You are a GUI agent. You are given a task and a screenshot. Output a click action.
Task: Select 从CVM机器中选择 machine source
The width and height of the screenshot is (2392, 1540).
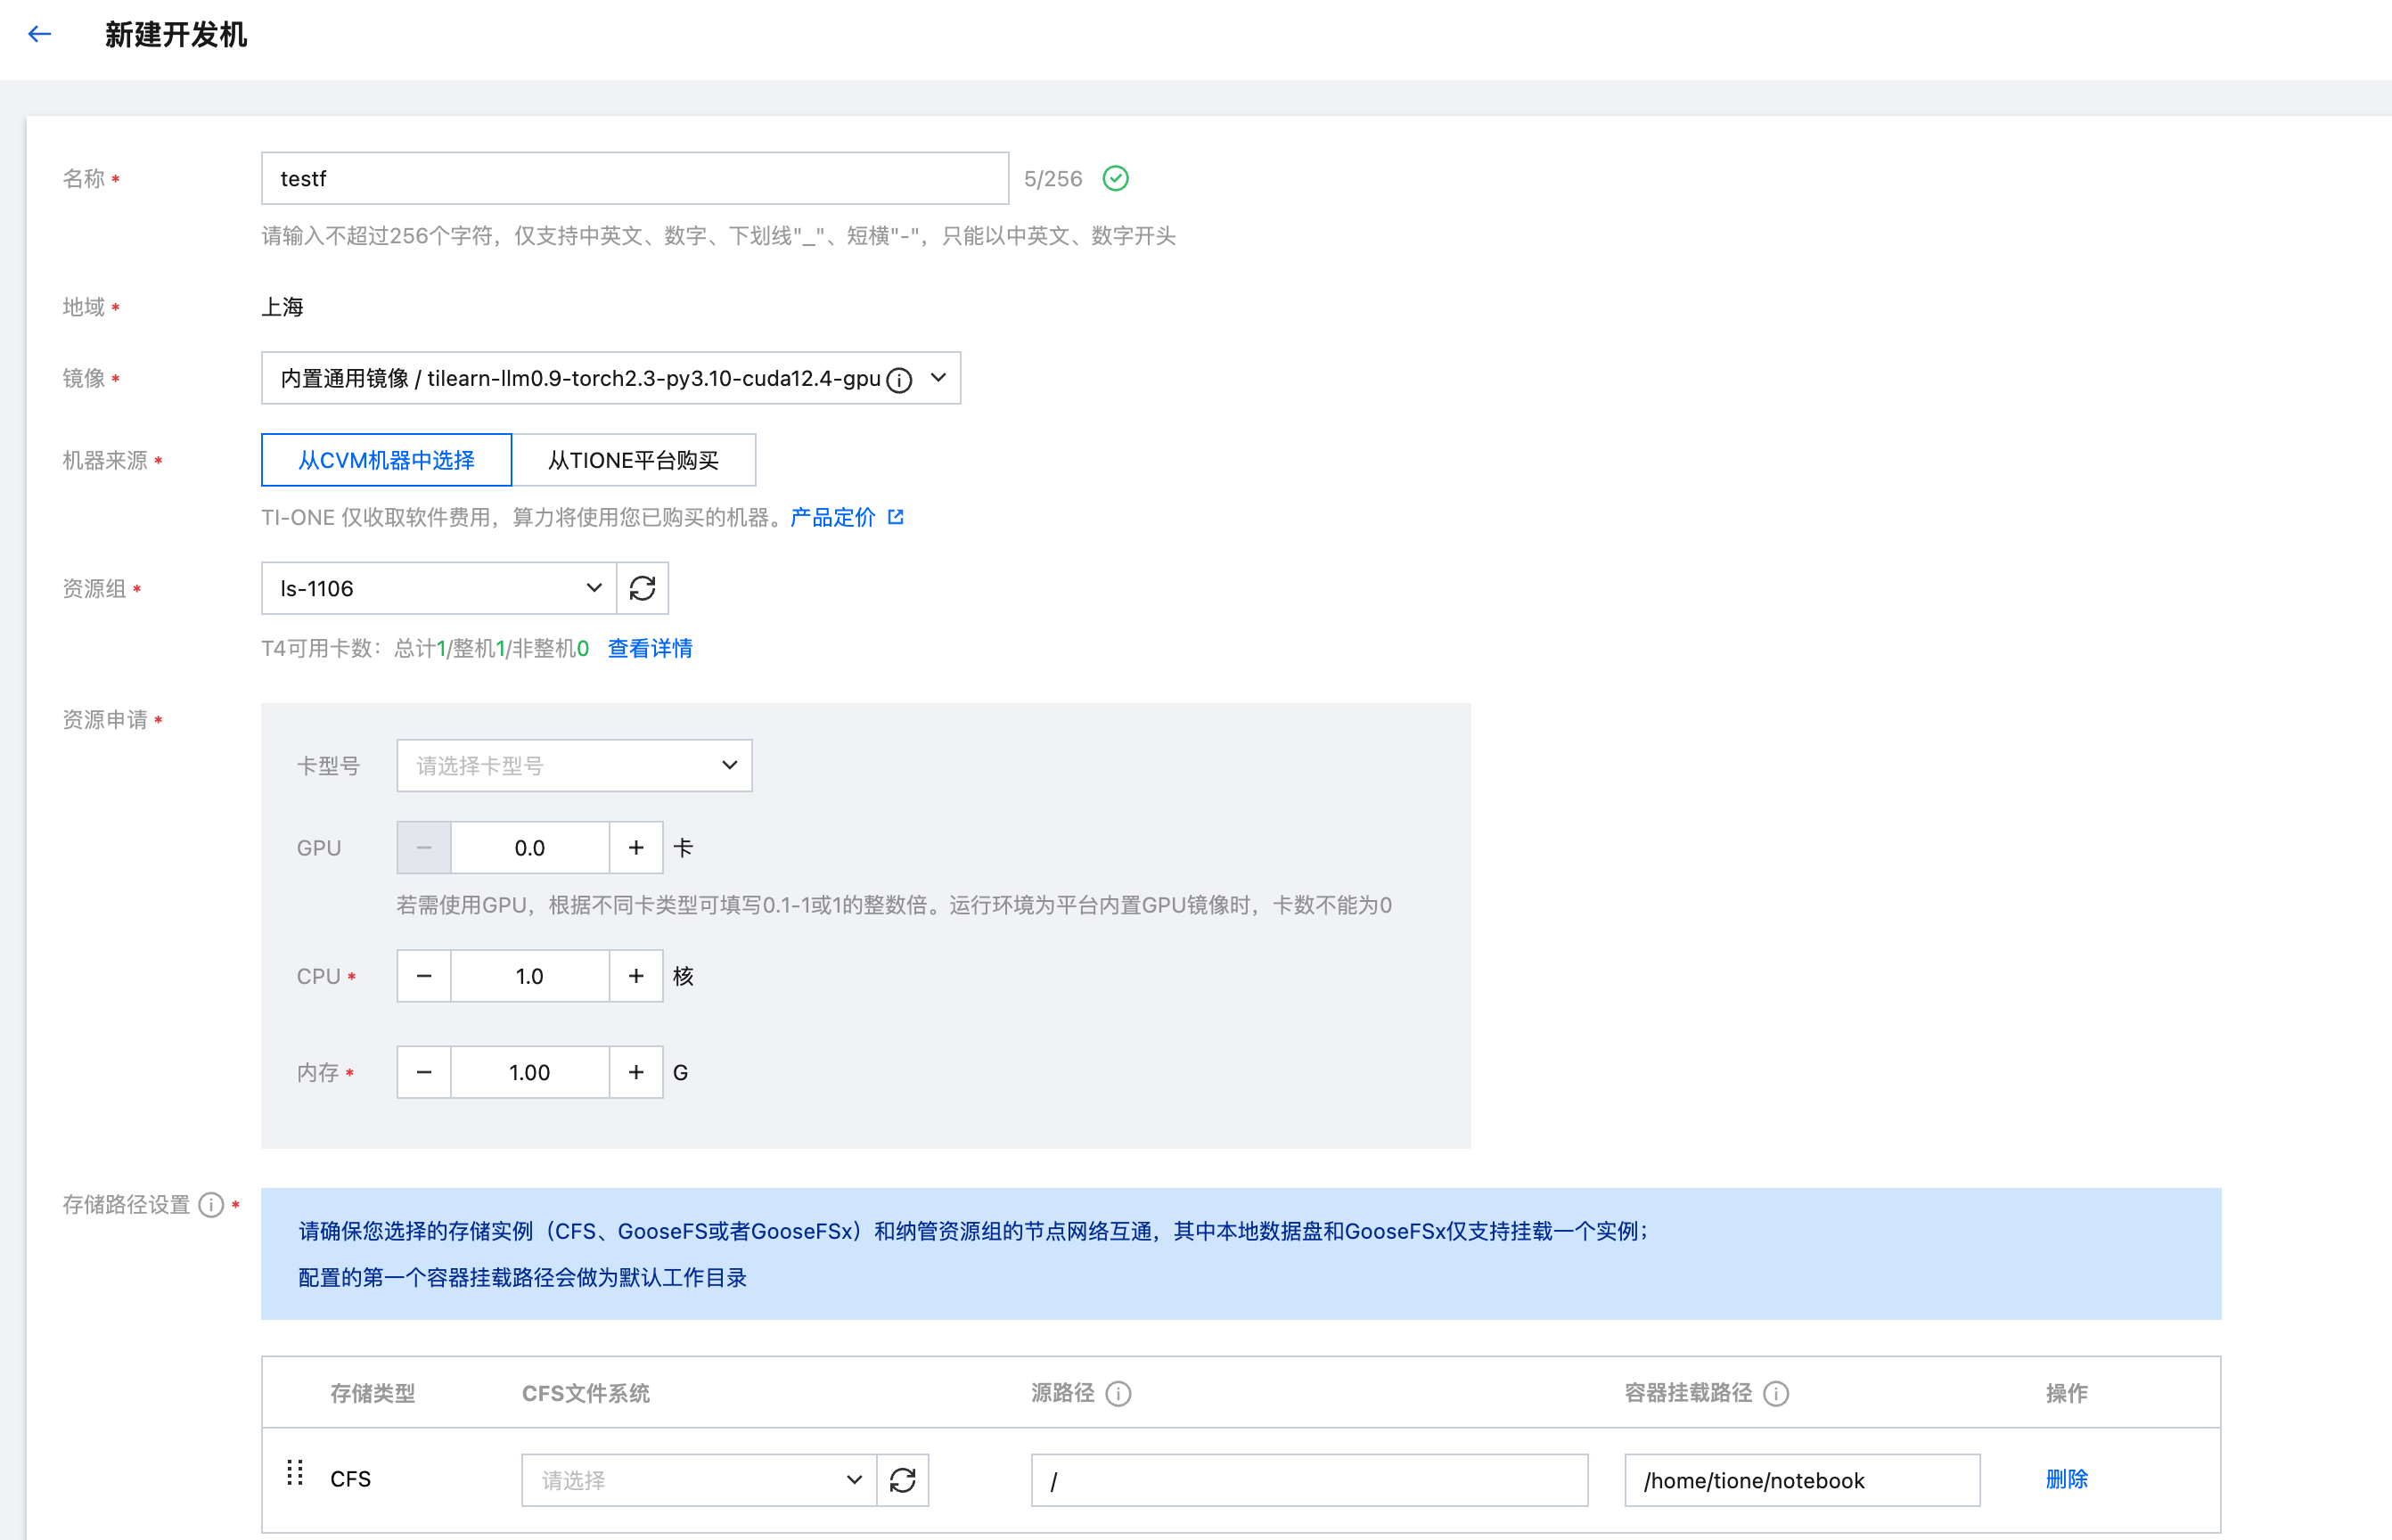click(386, 460)
